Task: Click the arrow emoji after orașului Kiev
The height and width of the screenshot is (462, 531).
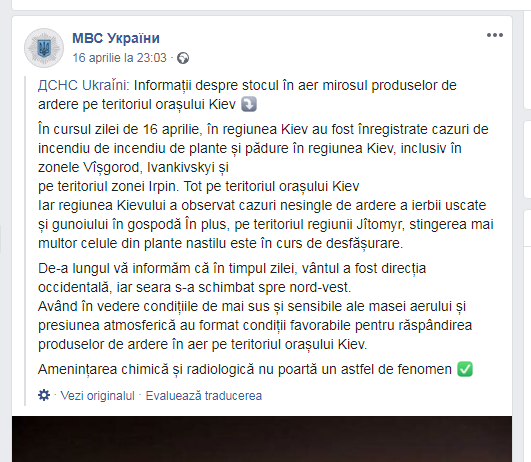Action: (x=249, y=104)
